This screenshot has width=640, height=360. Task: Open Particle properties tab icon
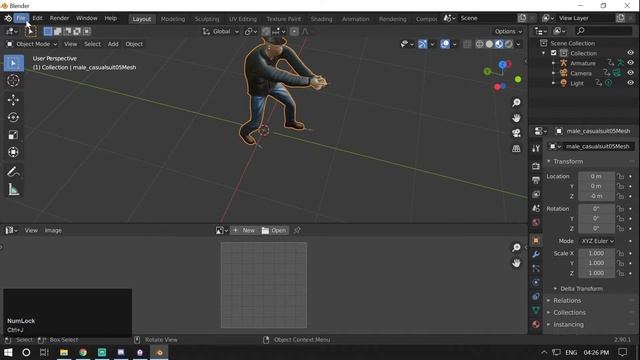coord(536,268)
